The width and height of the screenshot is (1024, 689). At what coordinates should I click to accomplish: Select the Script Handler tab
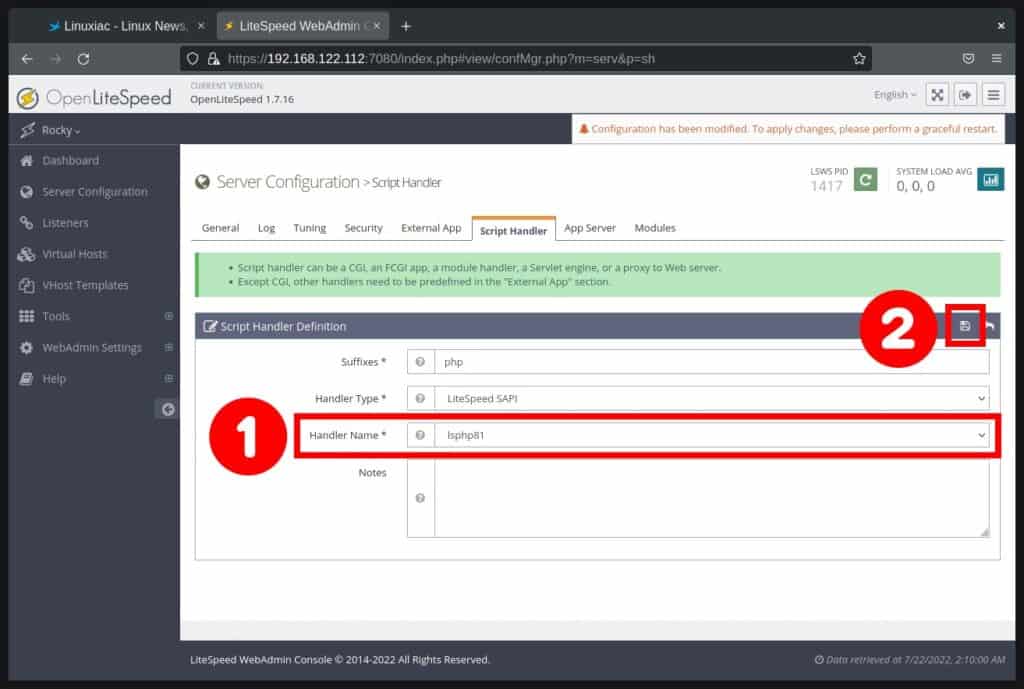(x=513, y=230)
